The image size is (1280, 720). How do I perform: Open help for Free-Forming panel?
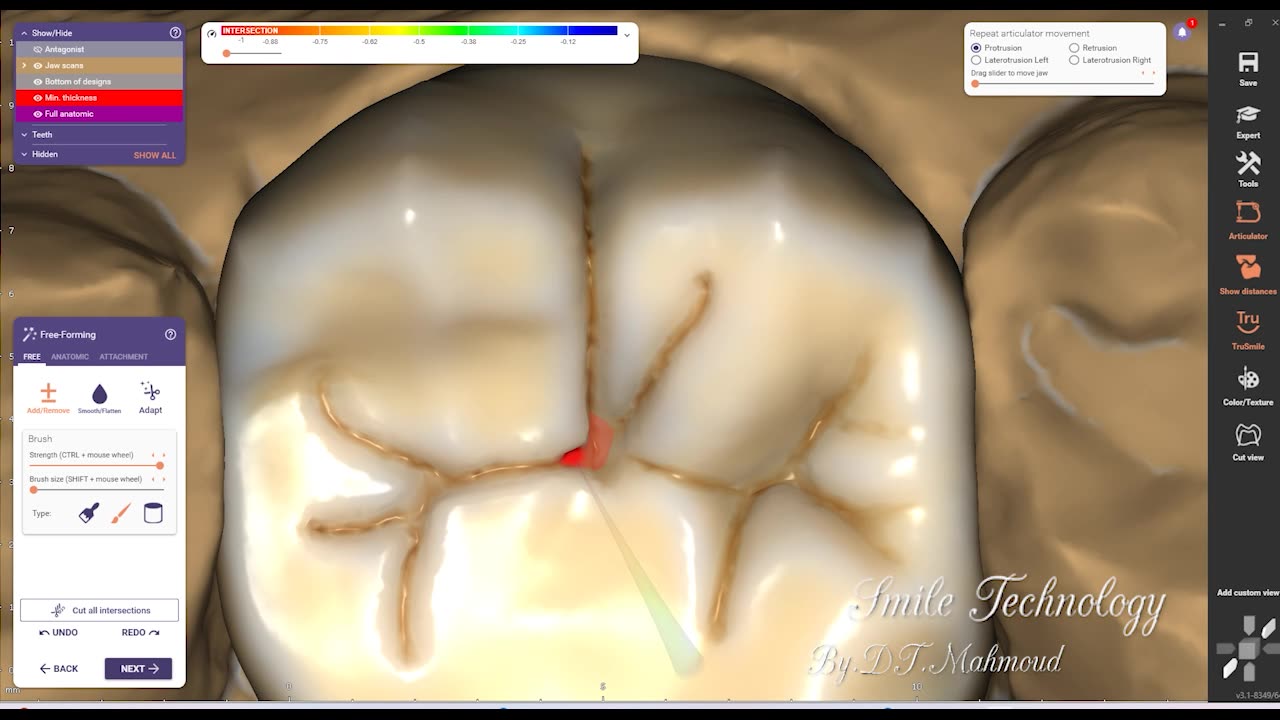pos(170,334)
